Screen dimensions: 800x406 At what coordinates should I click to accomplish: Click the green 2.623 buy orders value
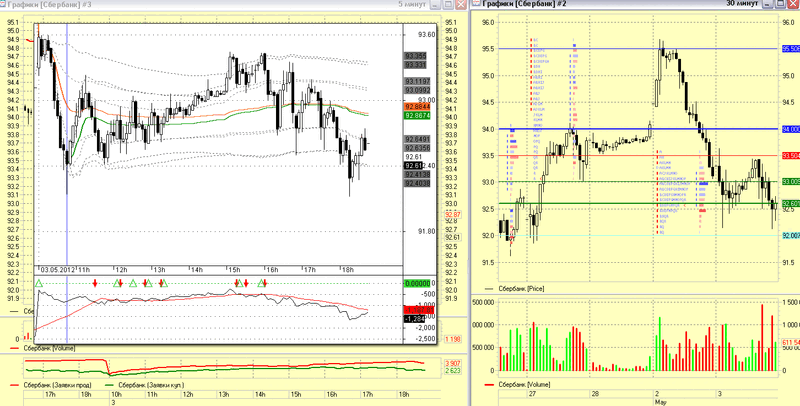point(453,371)
